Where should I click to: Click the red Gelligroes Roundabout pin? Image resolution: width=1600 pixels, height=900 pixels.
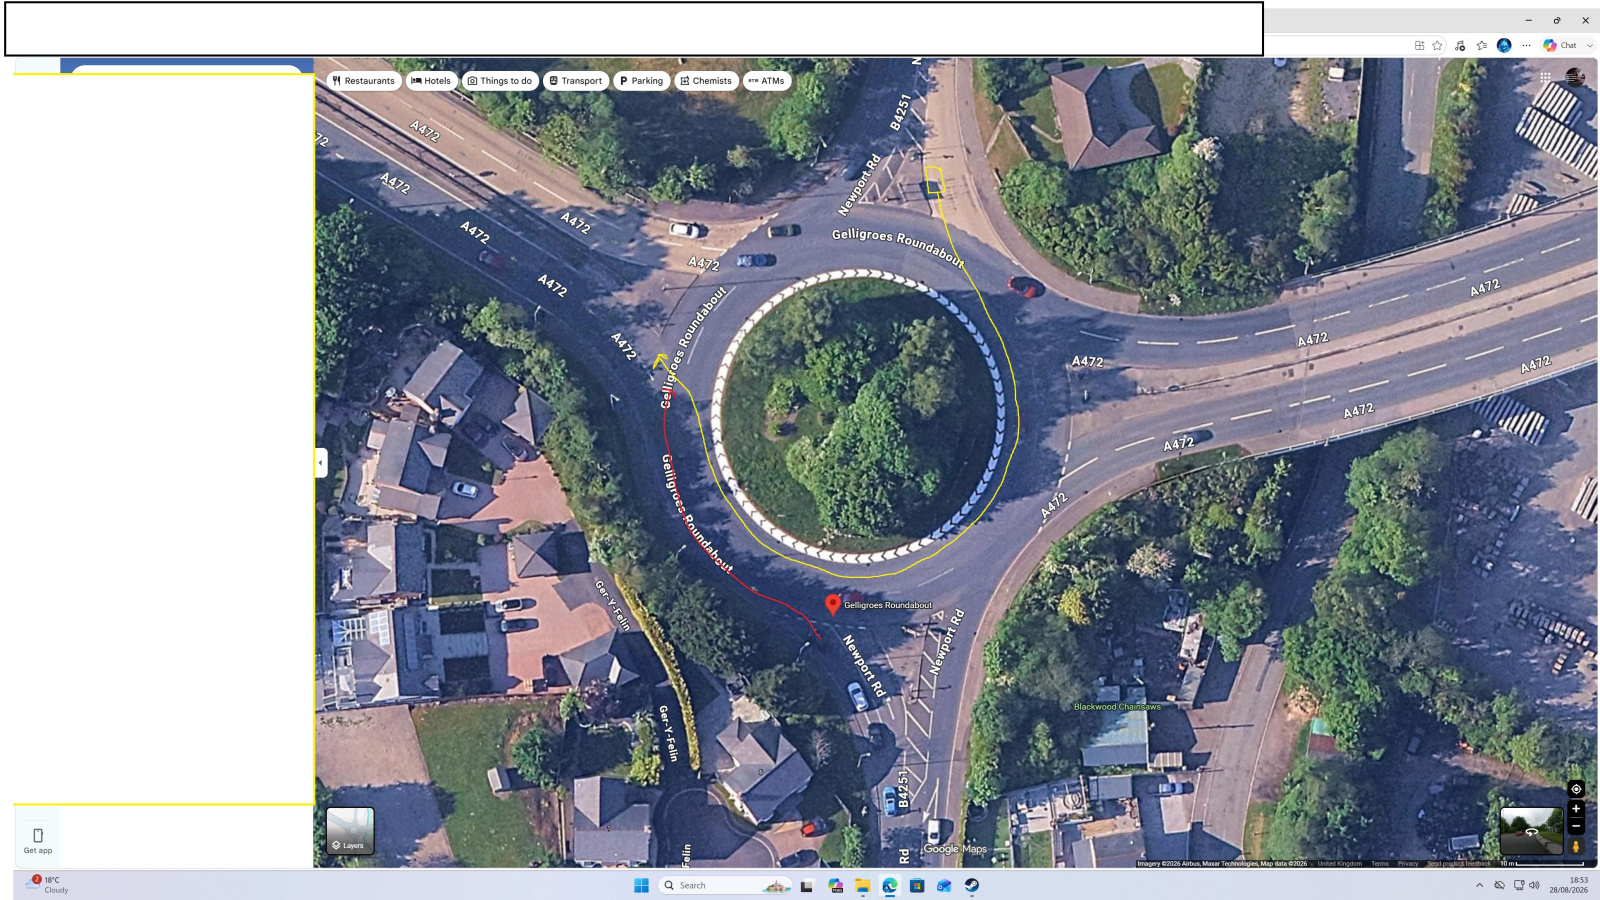pos(833,604)
